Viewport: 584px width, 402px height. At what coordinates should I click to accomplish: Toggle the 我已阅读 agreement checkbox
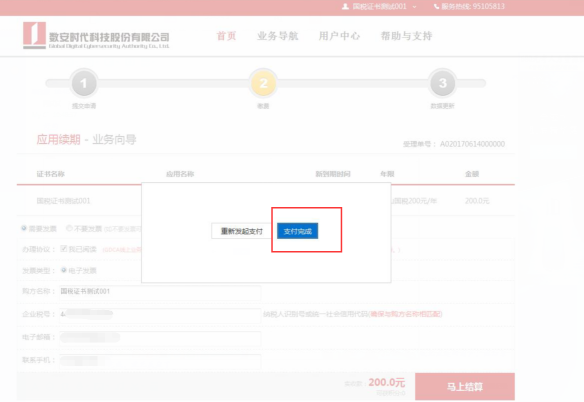point(64,249)
